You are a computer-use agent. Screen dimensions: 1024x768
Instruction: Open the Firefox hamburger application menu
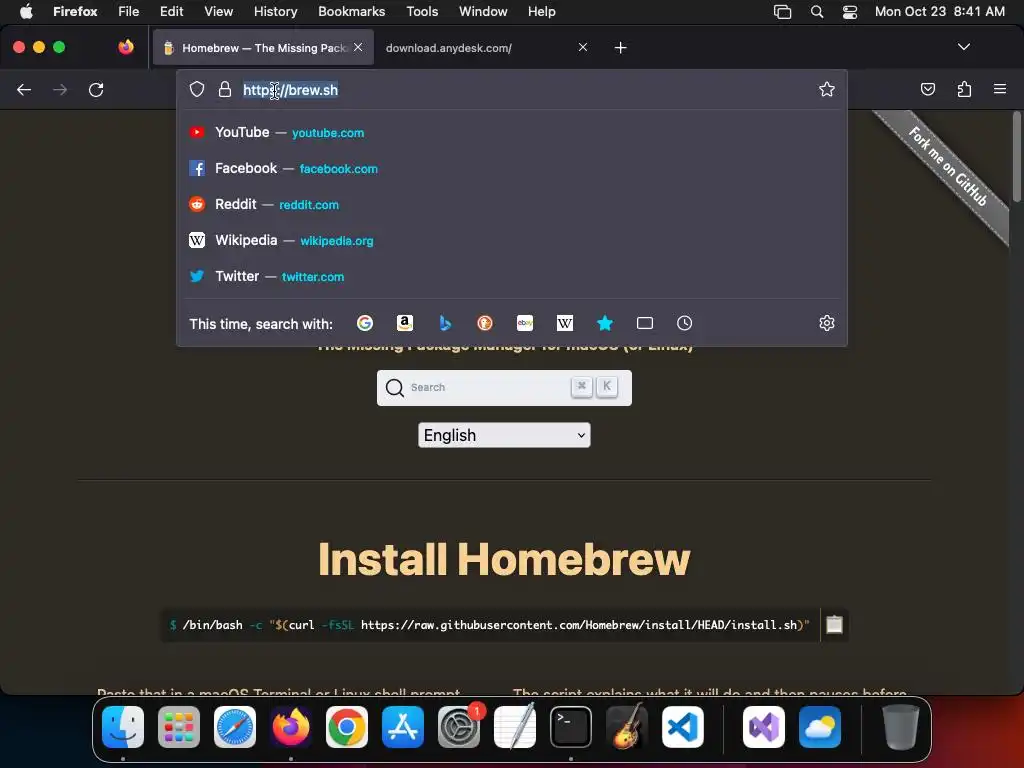pos(1000,89)
